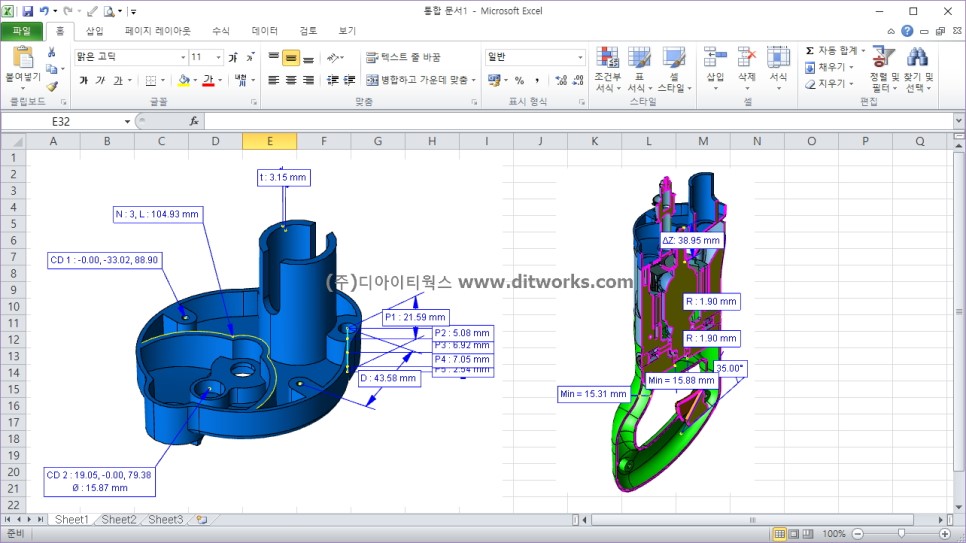Apply the yellow fill color
Image resolution: width=966 pixels, height=543 pixels.
coord(184,80)
